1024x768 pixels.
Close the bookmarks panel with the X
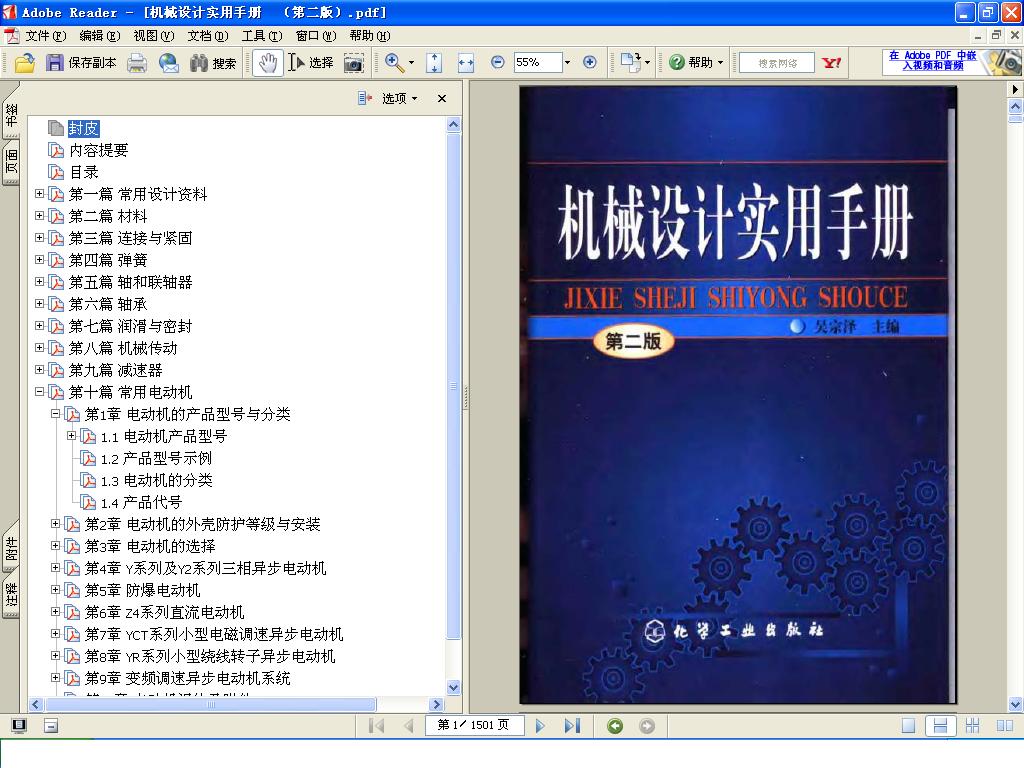(x=442, y=99)
